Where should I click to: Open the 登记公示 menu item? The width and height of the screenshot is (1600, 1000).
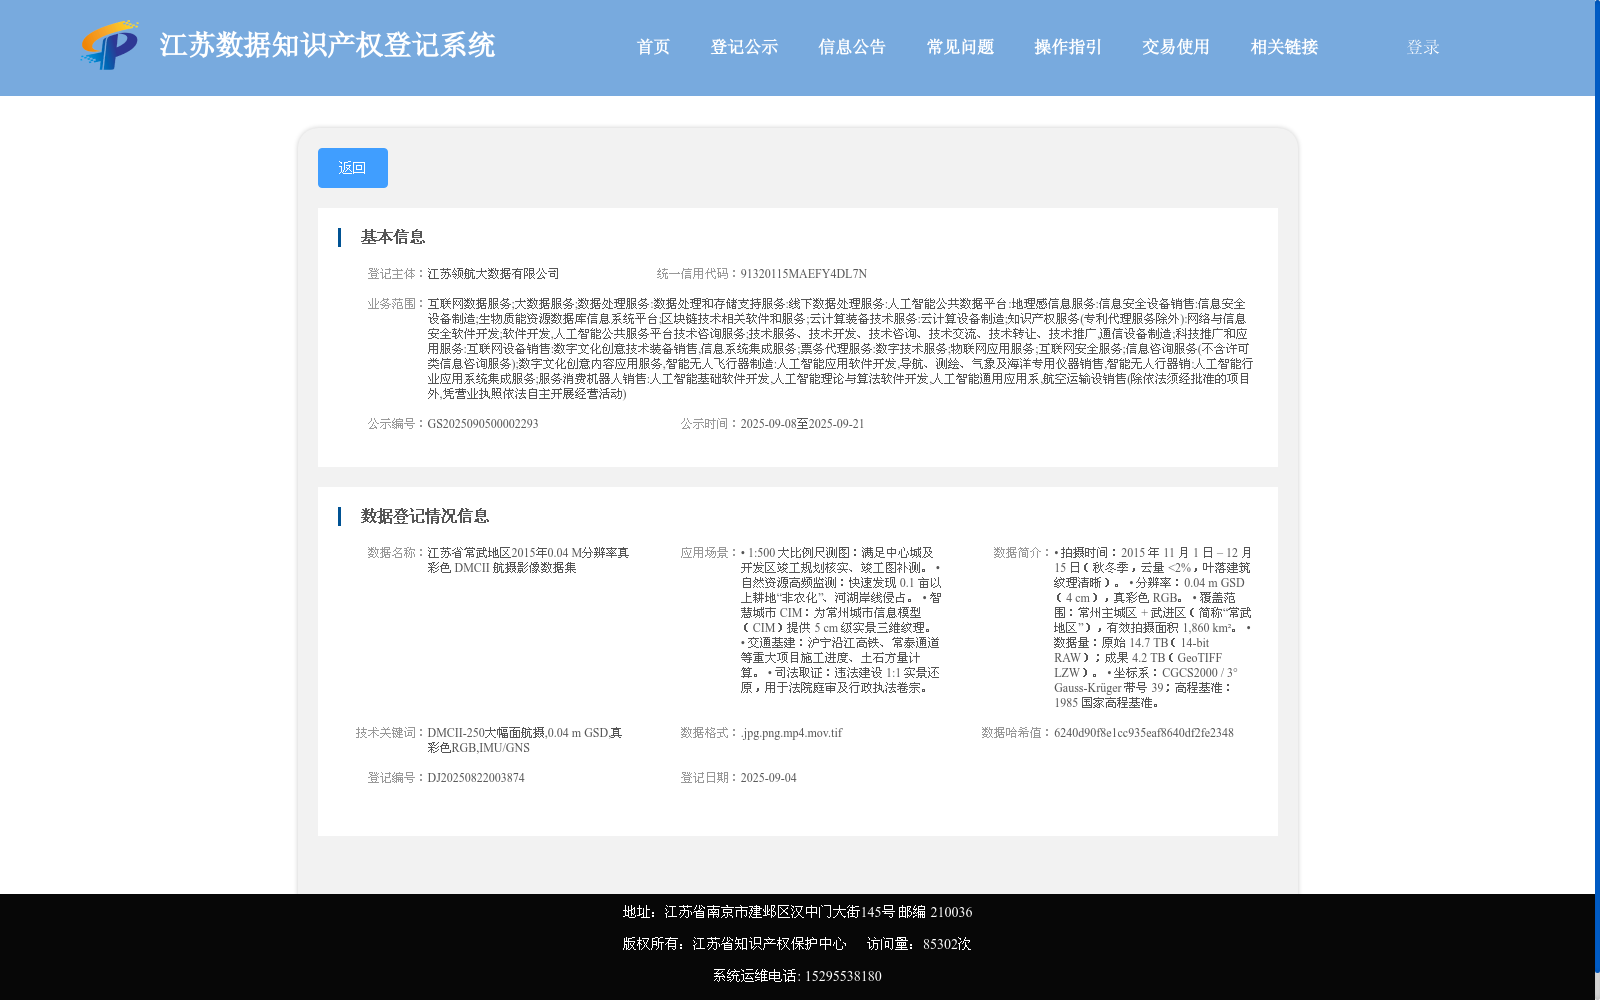[744, 47]
